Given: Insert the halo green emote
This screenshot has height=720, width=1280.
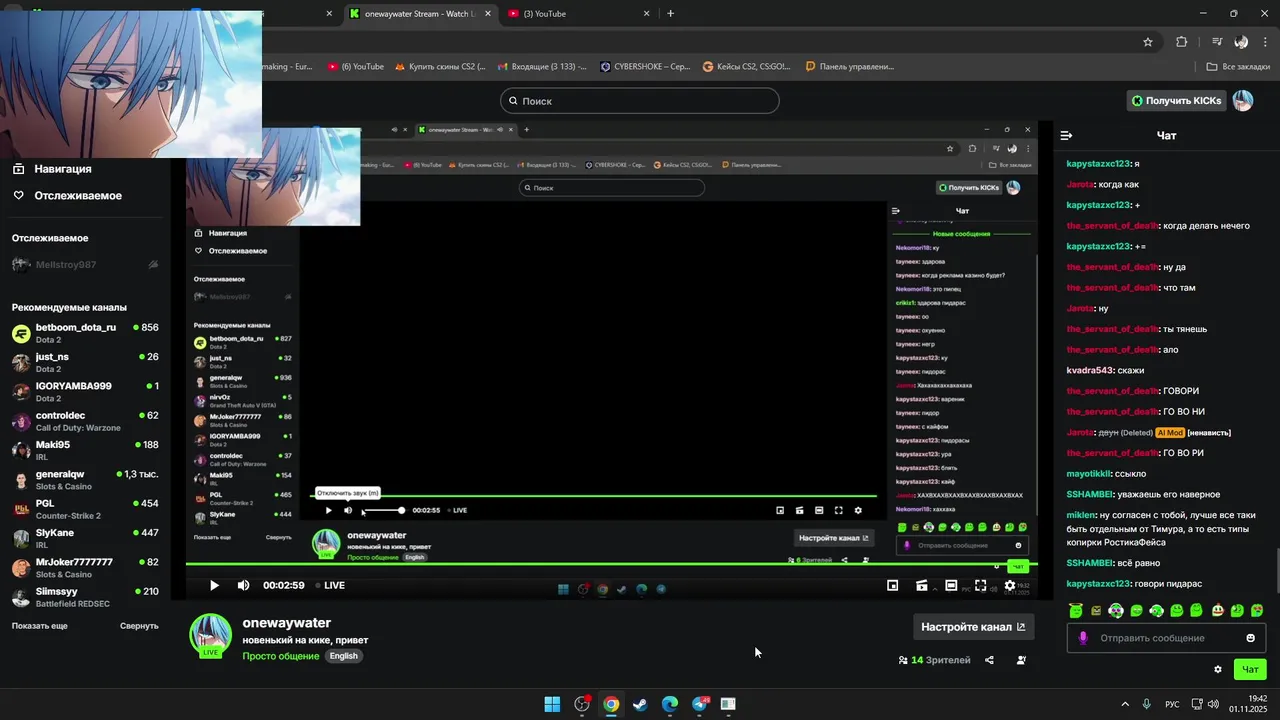Looking at the screenshot, I should click(x=1075, y=610).
